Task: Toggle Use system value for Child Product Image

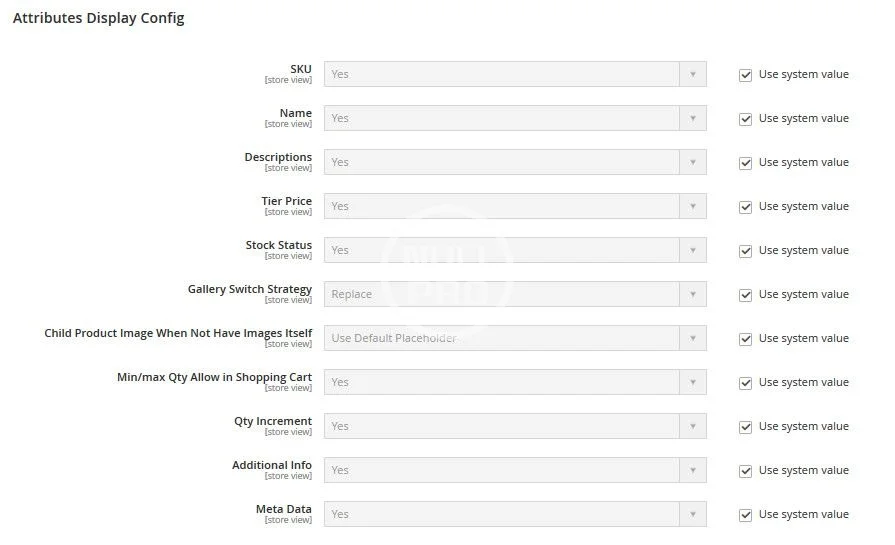Action: (745, 339)
